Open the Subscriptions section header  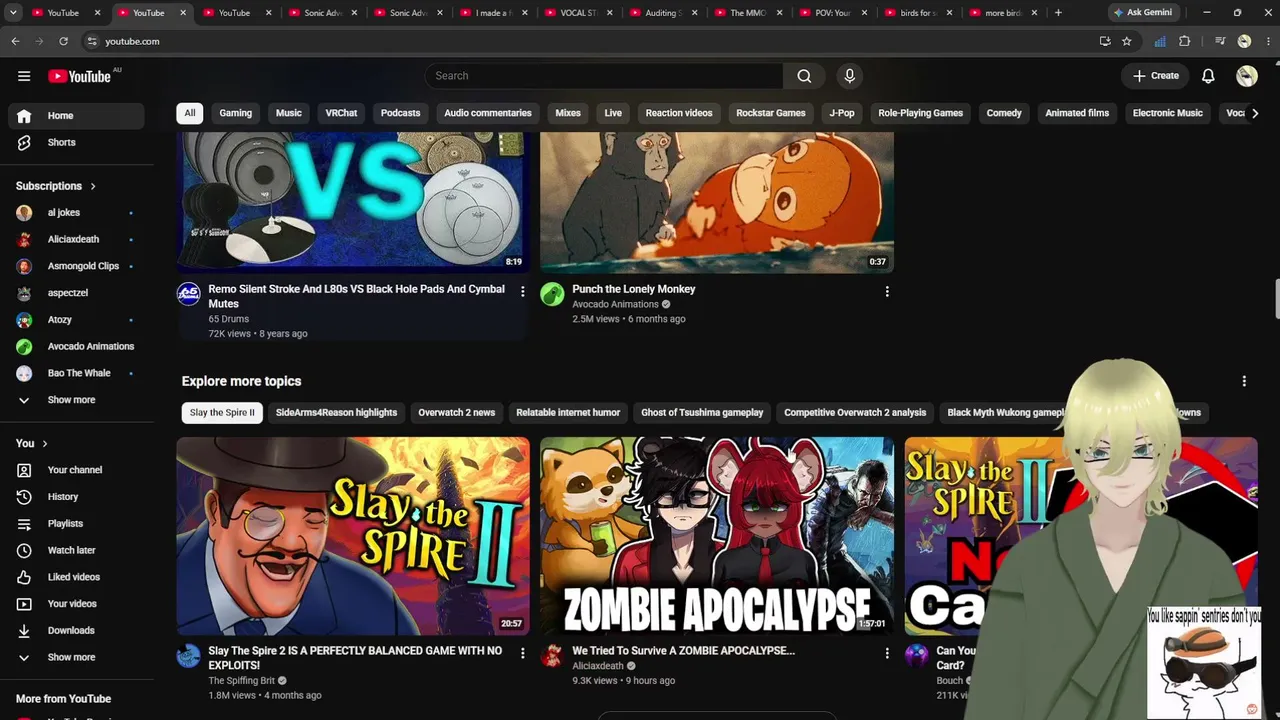tap(56, 186)
